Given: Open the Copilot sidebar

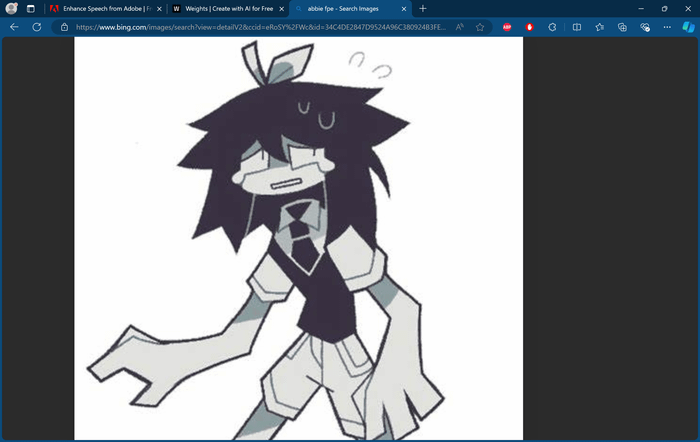Looking at the screenshot, I should click(688, 27).
